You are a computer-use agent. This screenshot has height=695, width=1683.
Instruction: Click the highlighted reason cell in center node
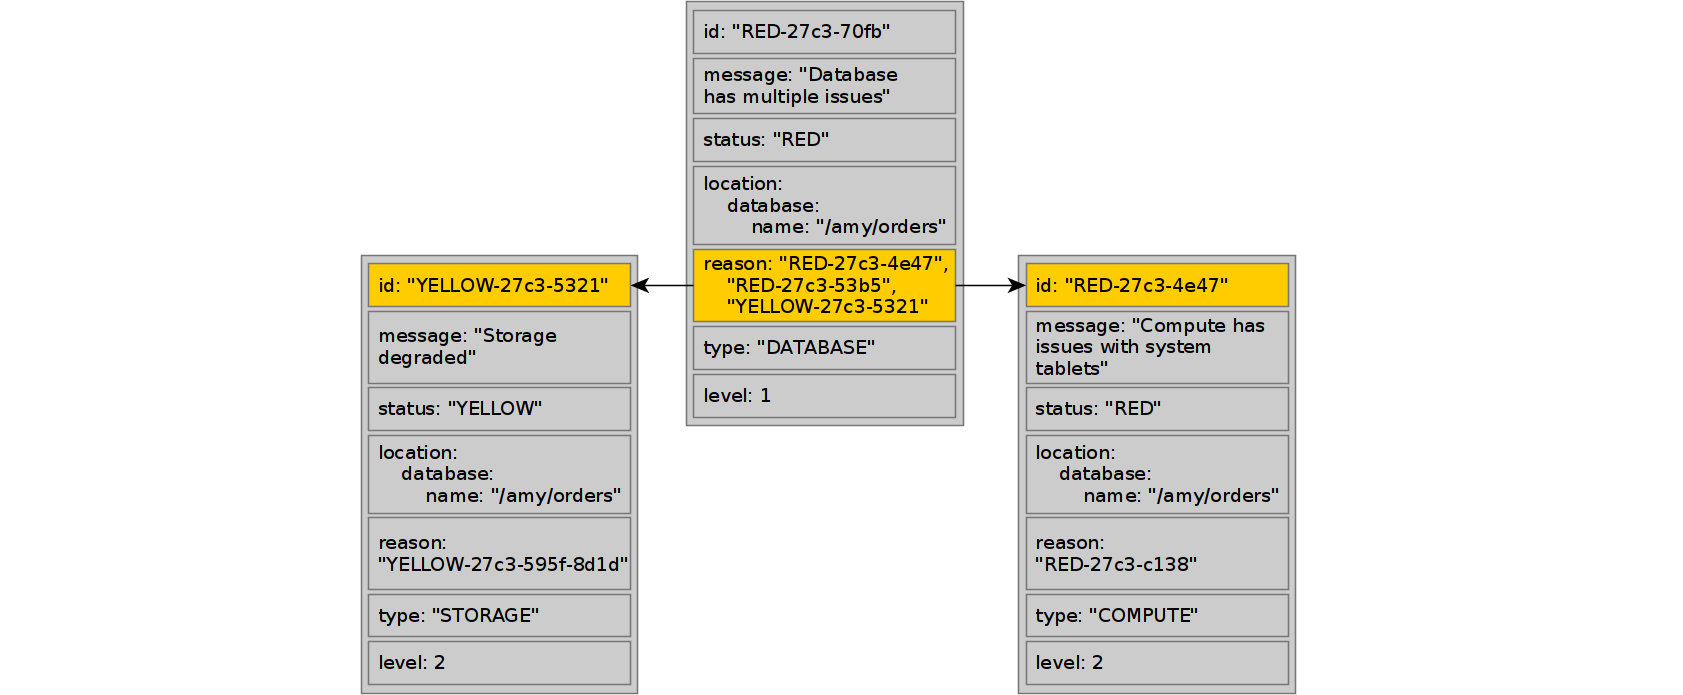click(x=824, y=286)
